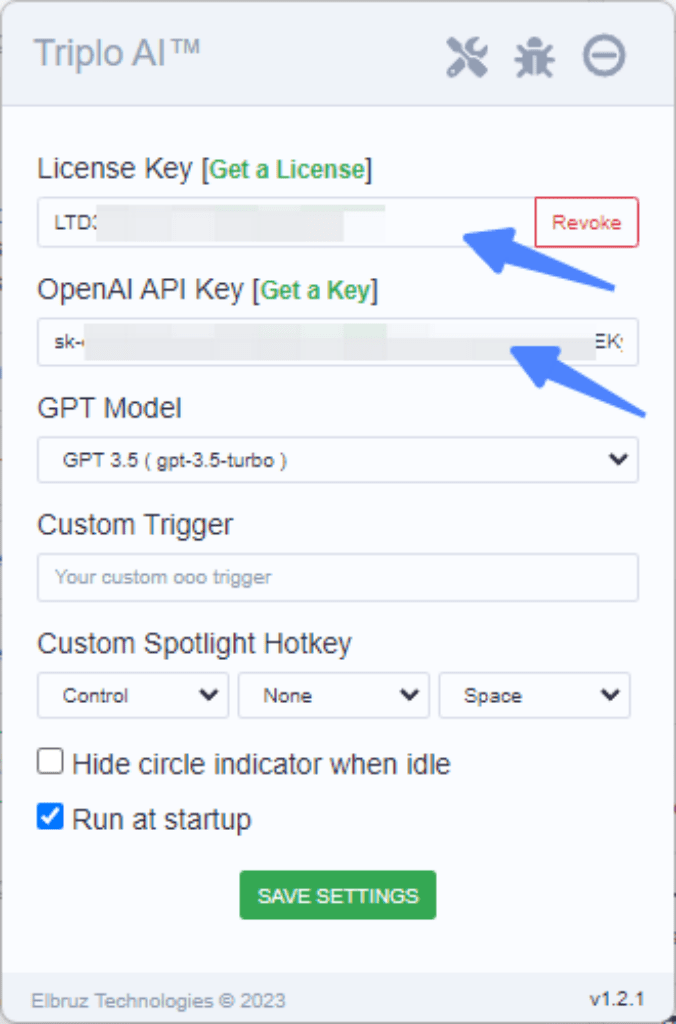Click the License Key input field

click(x=286, y=222)
